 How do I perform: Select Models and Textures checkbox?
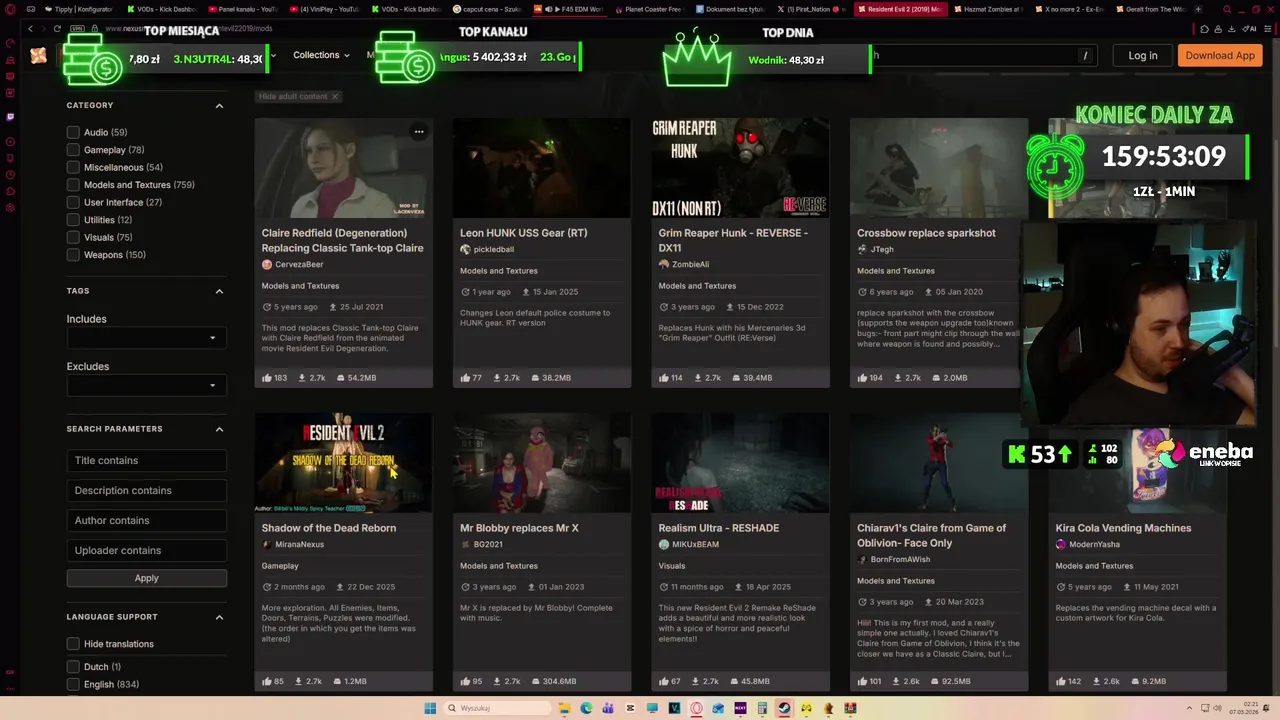[x=73, y=185]
